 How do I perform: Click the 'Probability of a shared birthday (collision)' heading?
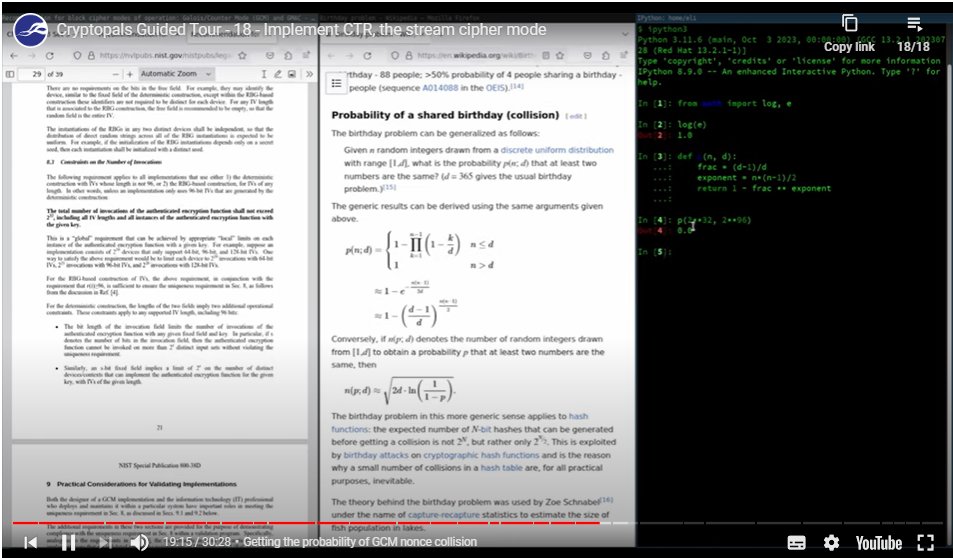click(x=445, y=115)
